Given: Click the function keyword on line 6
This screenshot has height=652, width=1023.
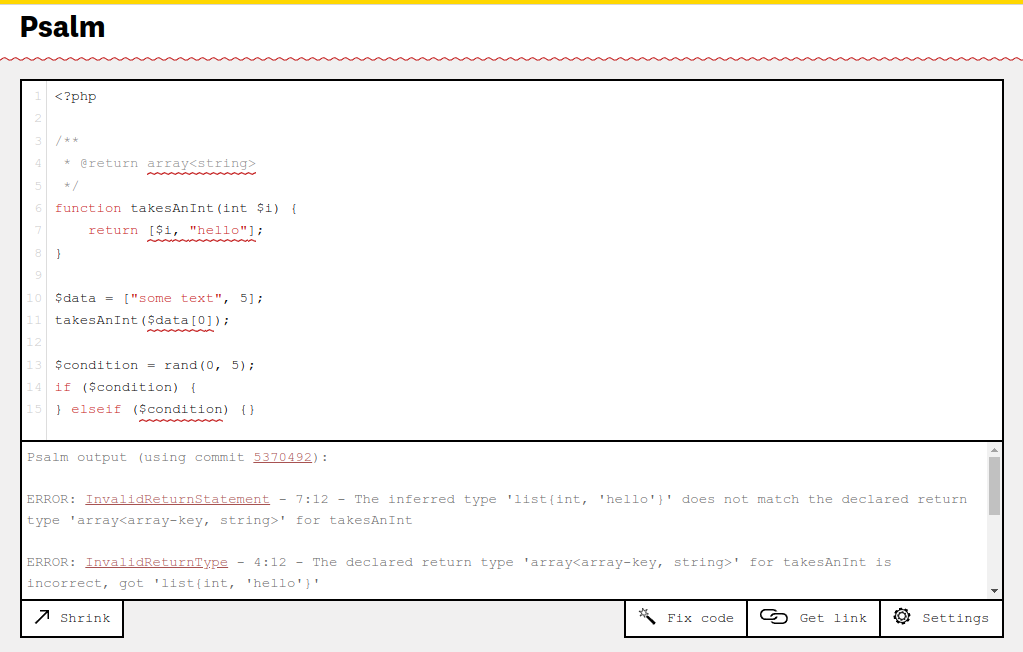Looking at the screenshot, I should [x=88, y=208].
